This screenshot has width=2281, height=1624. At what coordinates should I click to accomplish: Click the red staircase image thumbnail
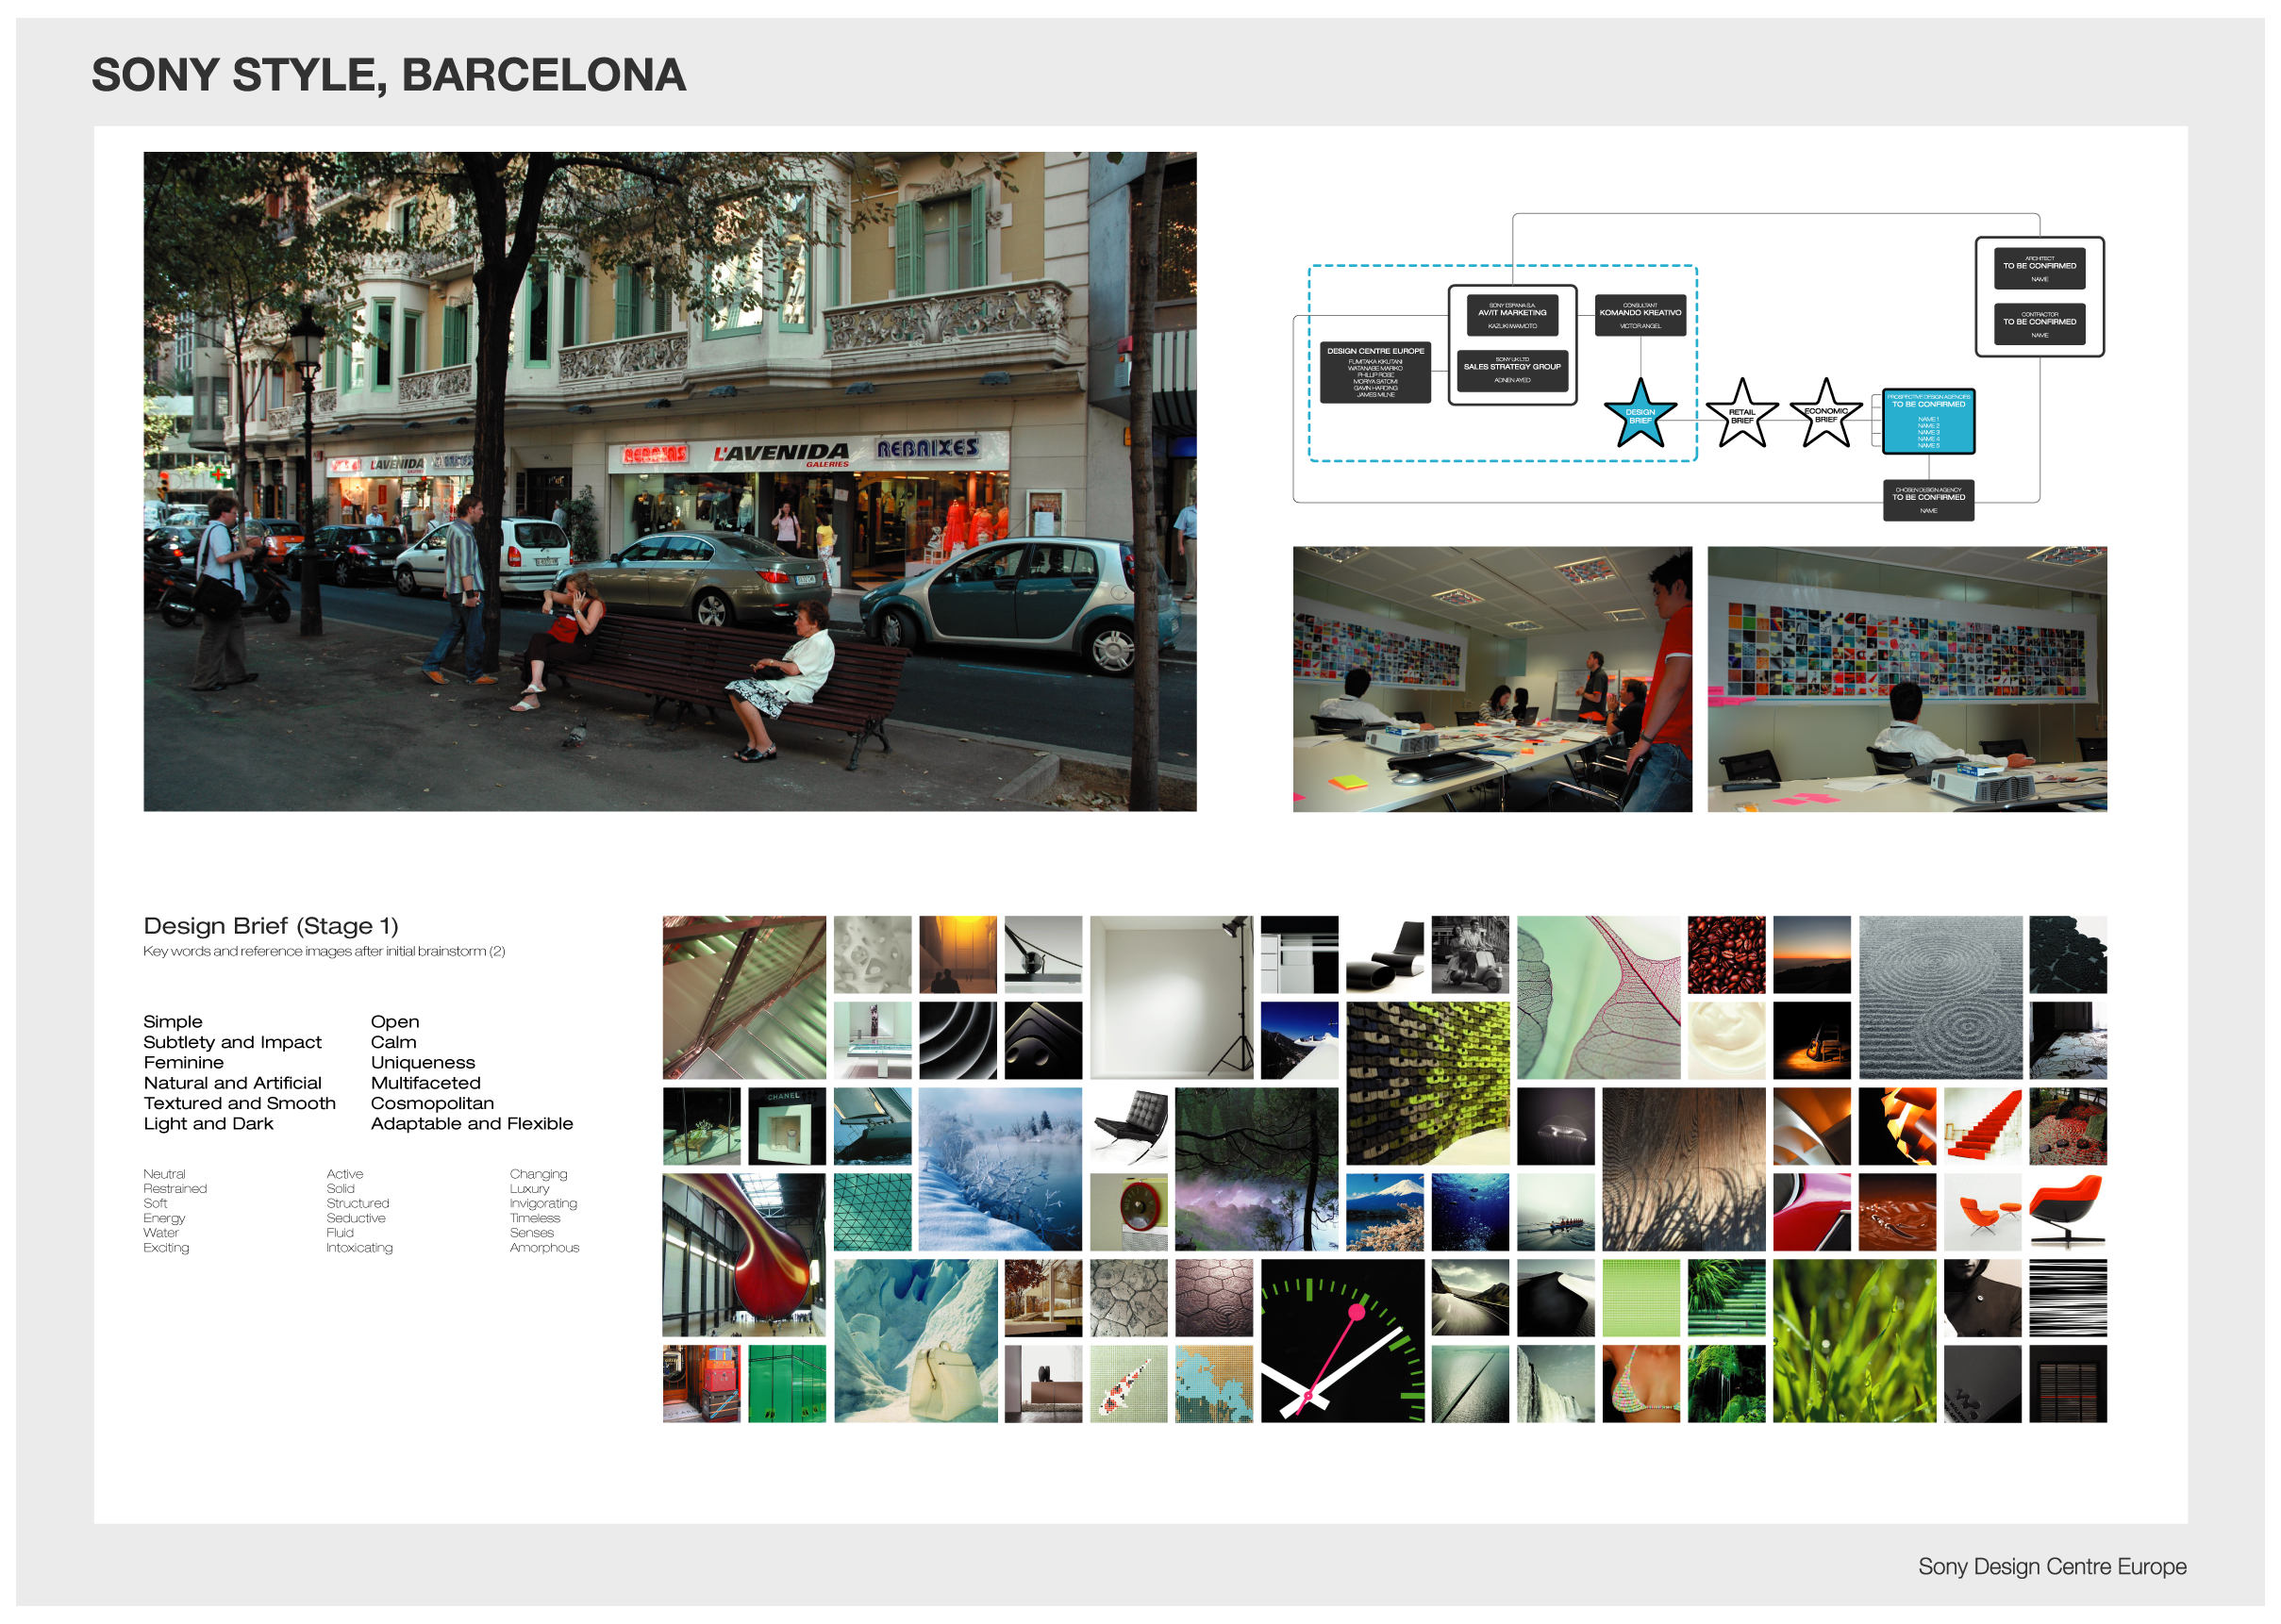click(x=1982, y=1126)
